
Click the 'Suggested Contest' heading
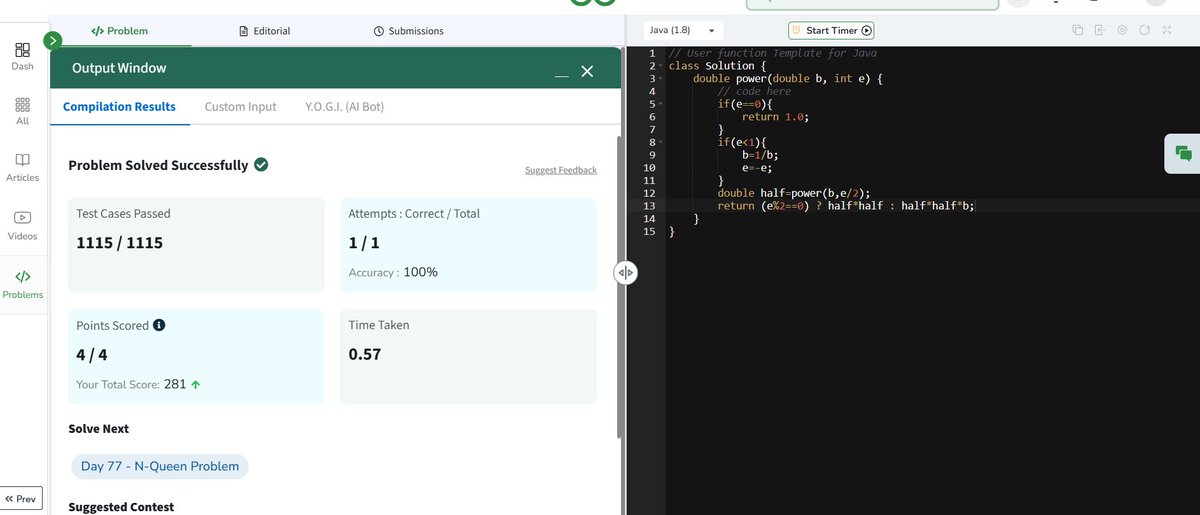click(x=121, y=507)
